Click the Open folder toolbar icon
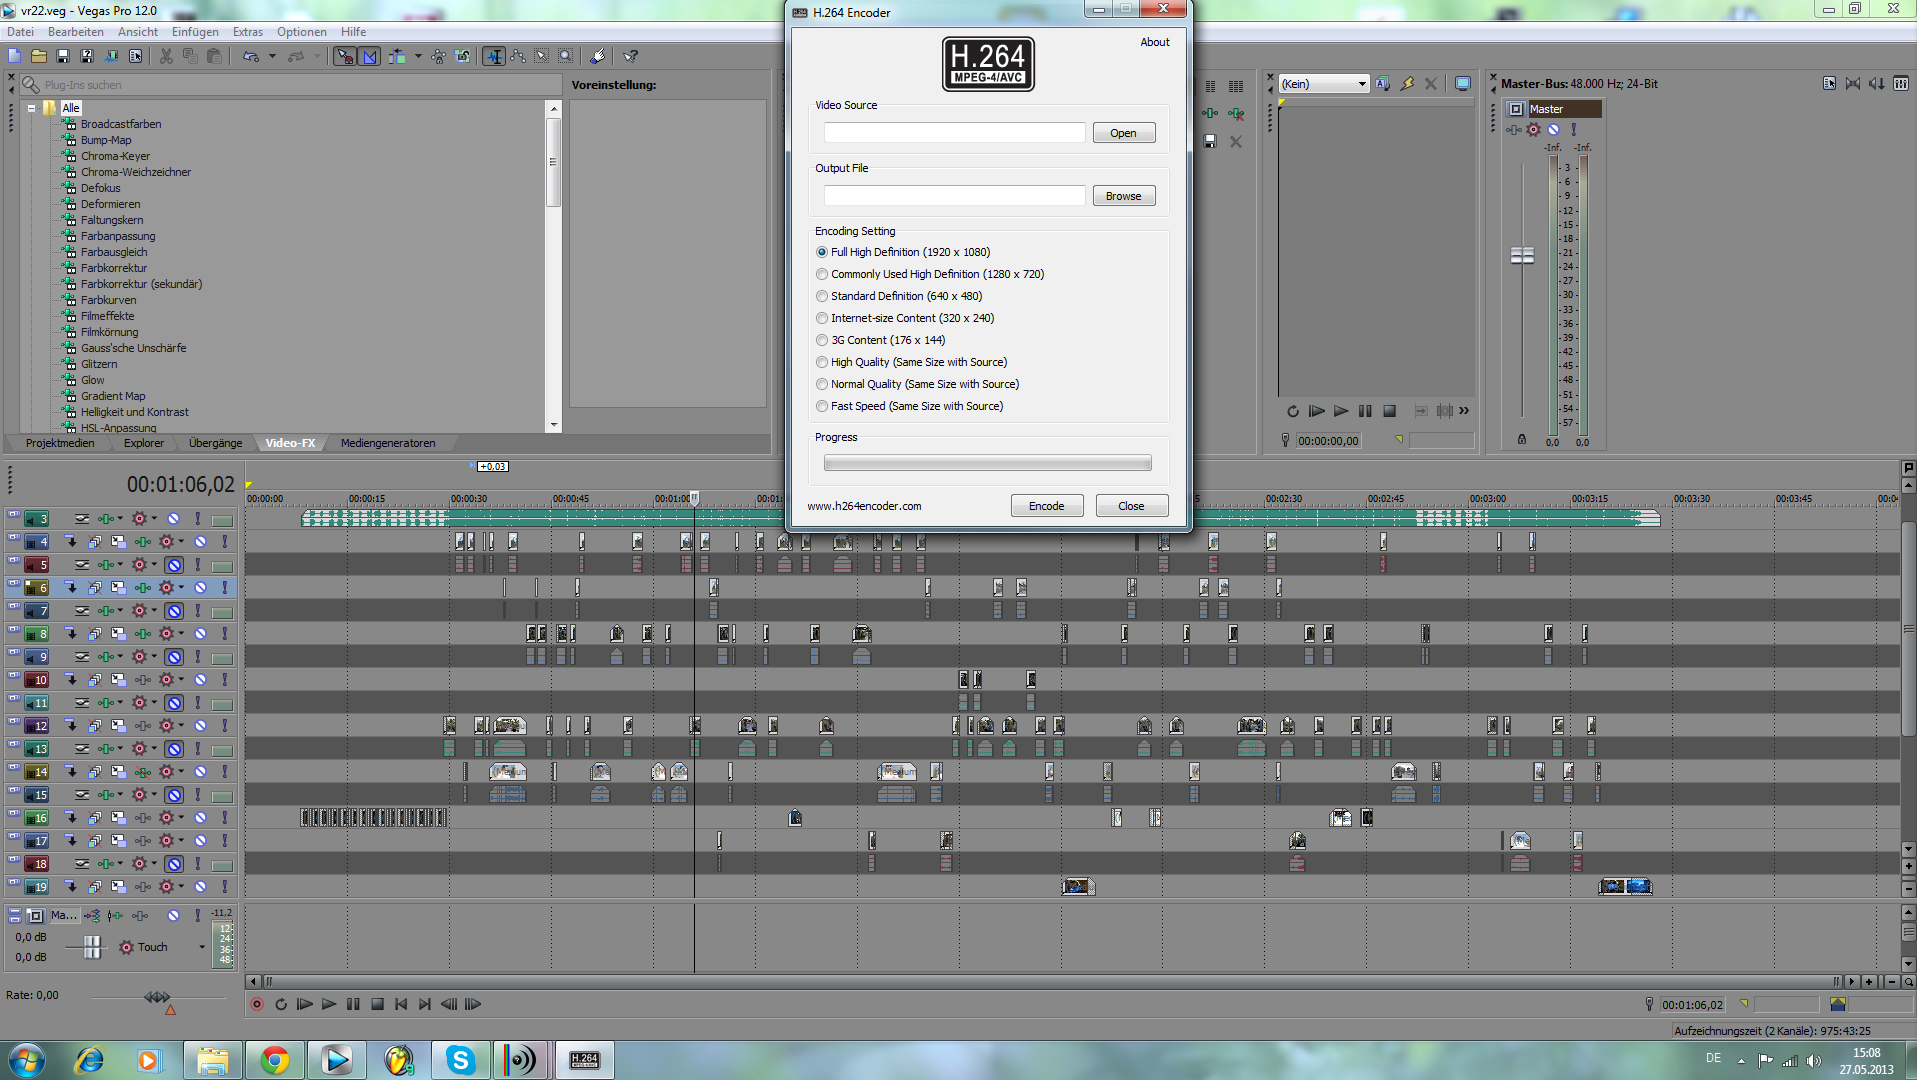Image resolution: width=1917 pixels, height=1080 pixels. [39, 57]
